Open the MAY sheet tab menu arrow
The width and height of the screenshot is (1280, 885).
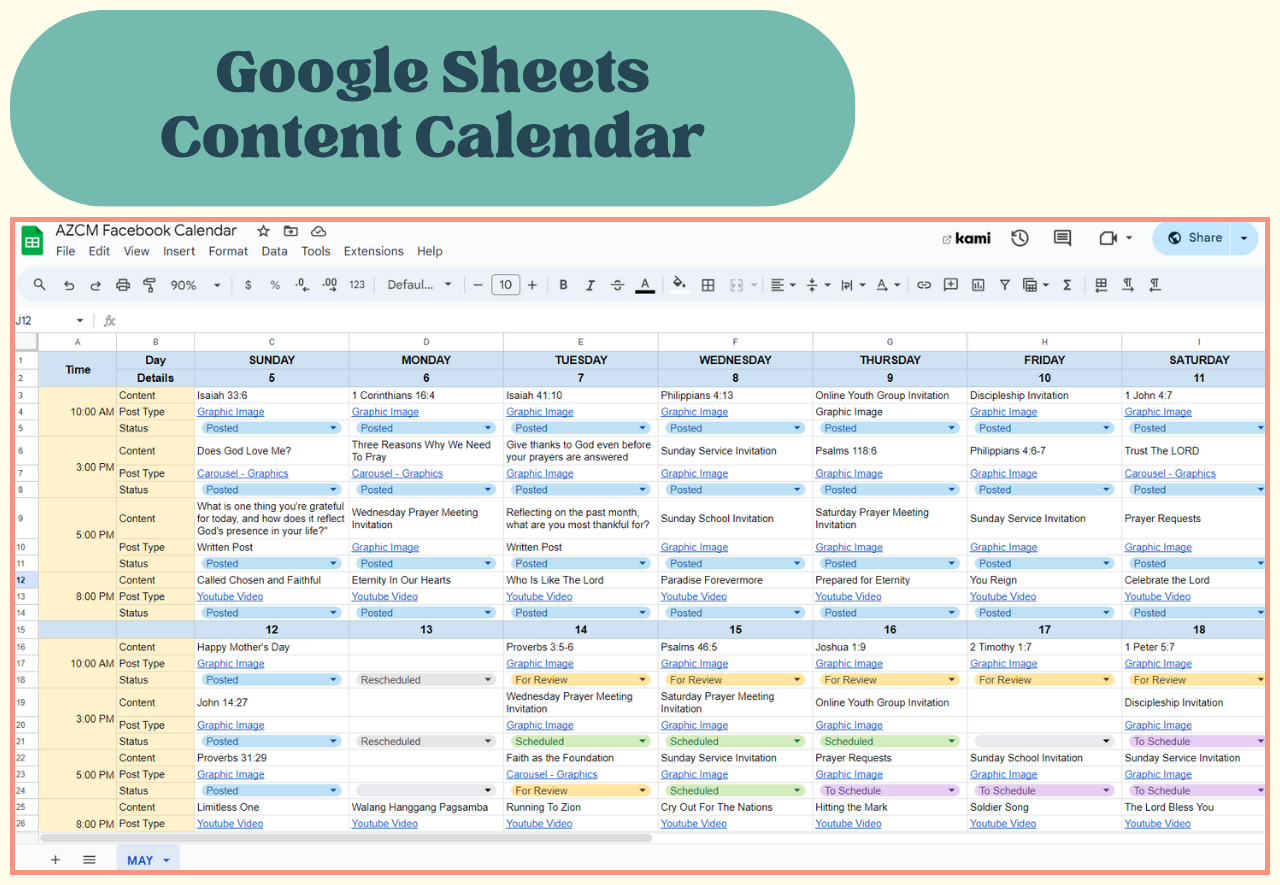[166, 861]
